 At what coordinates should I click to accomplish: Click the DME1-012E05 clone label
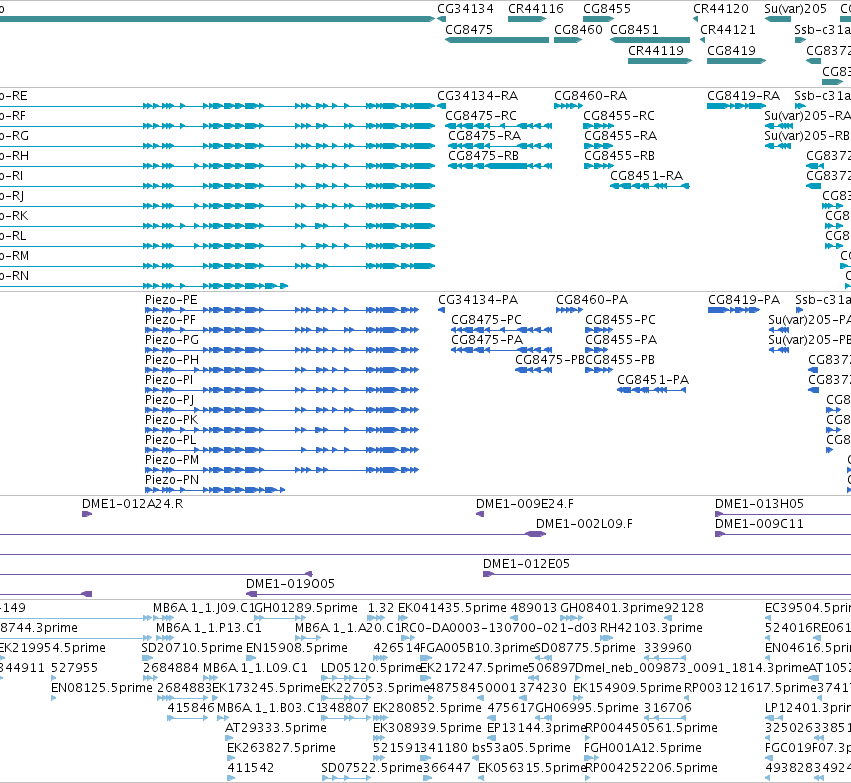pos(526,564)
